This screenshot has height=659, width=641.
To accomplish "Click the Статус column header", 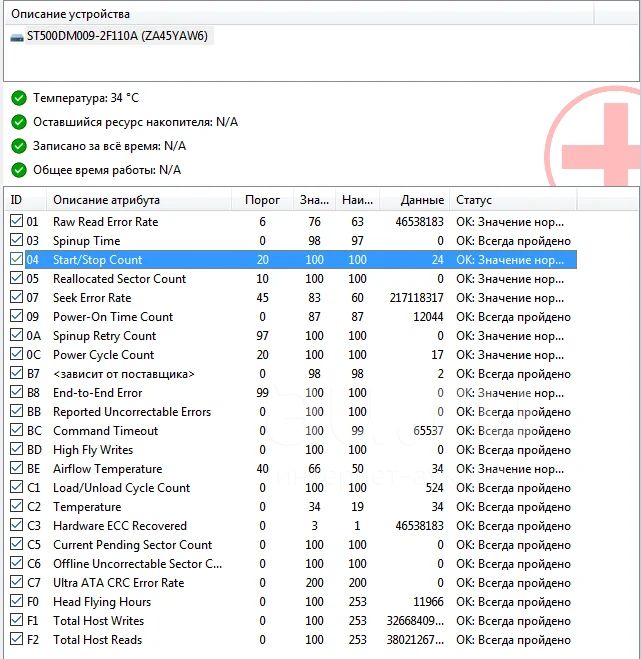I will coord(474,200).
